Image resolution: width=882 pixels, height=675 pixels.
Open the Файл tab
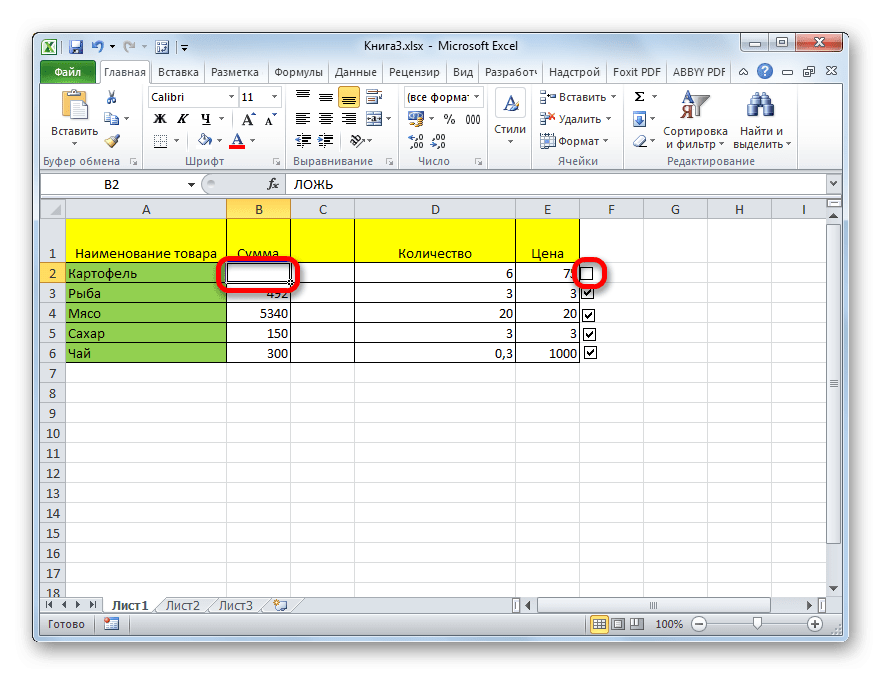68,71
